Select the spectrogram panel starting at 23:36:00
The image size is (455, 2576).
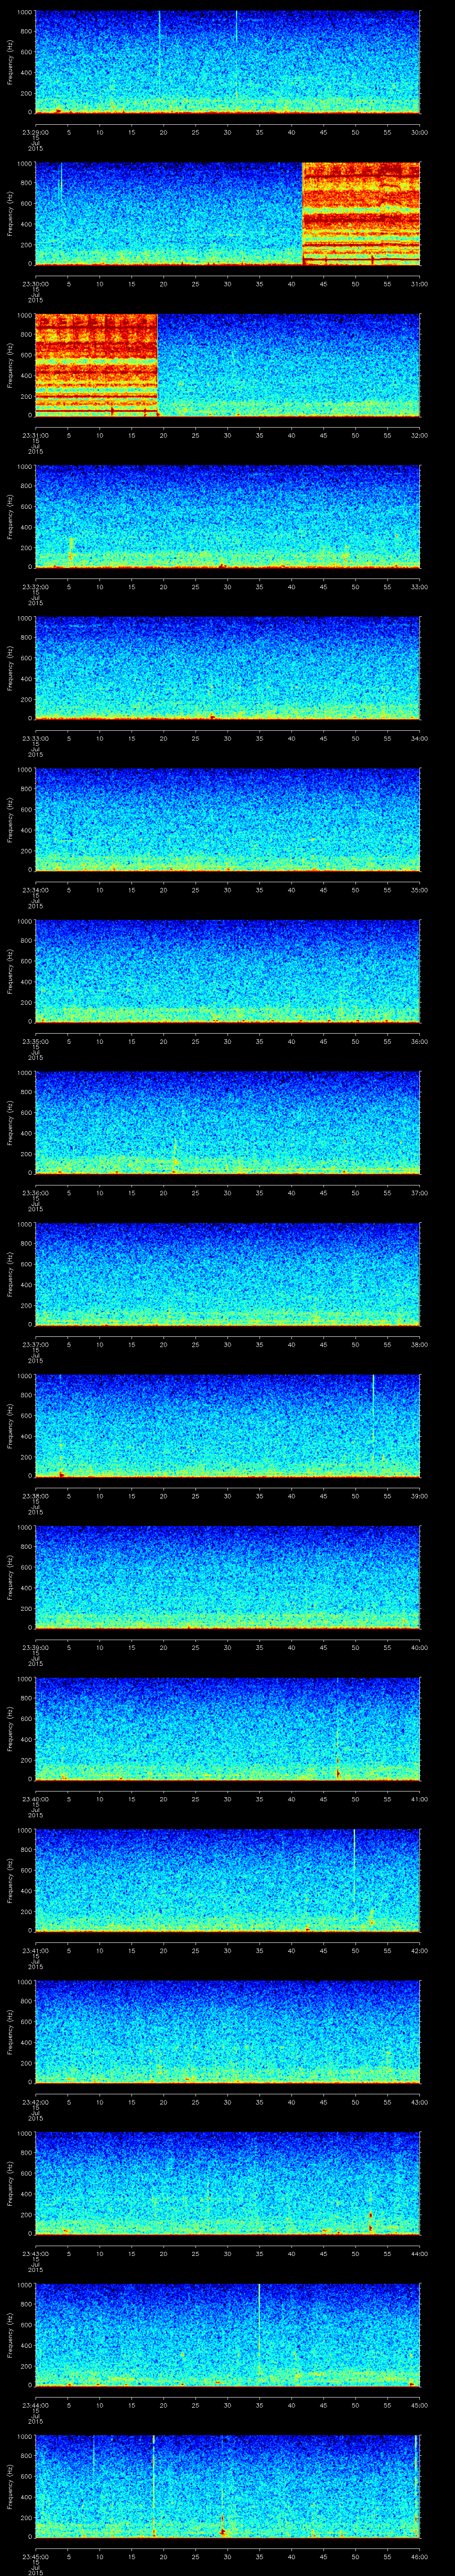point(227,1122)
